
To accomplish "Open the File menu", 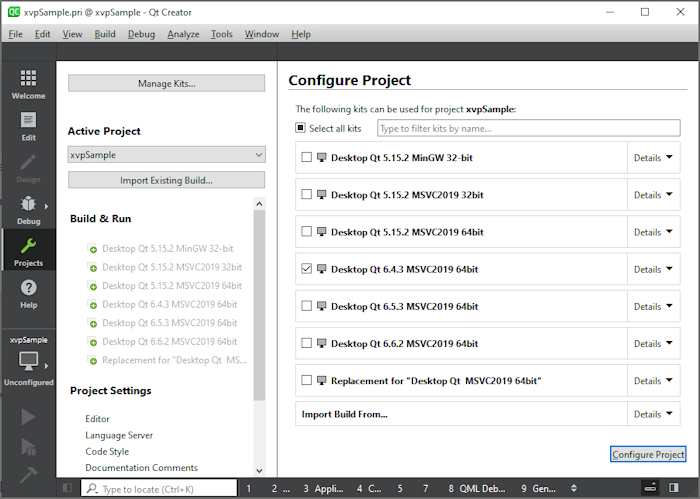I will 16,34.
